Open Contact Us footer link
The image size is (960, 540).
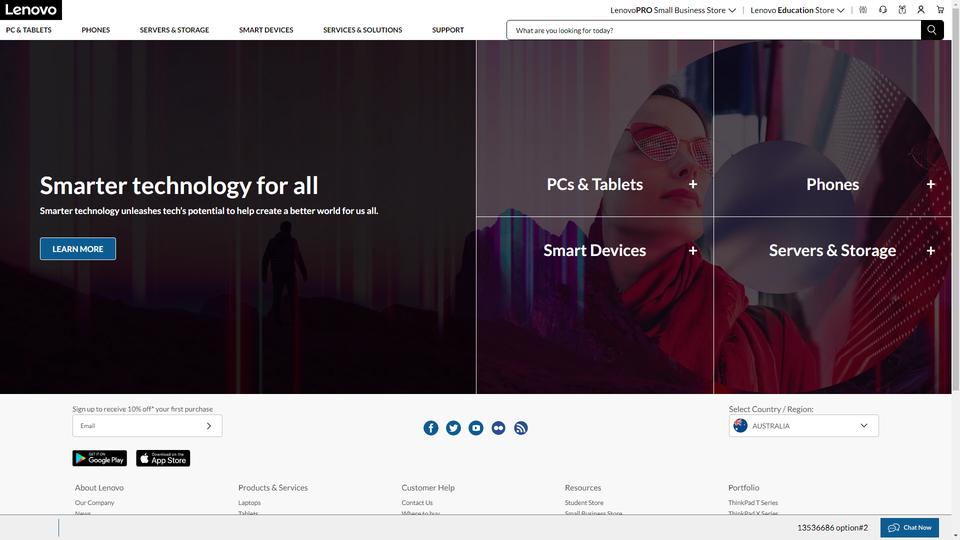417,503
